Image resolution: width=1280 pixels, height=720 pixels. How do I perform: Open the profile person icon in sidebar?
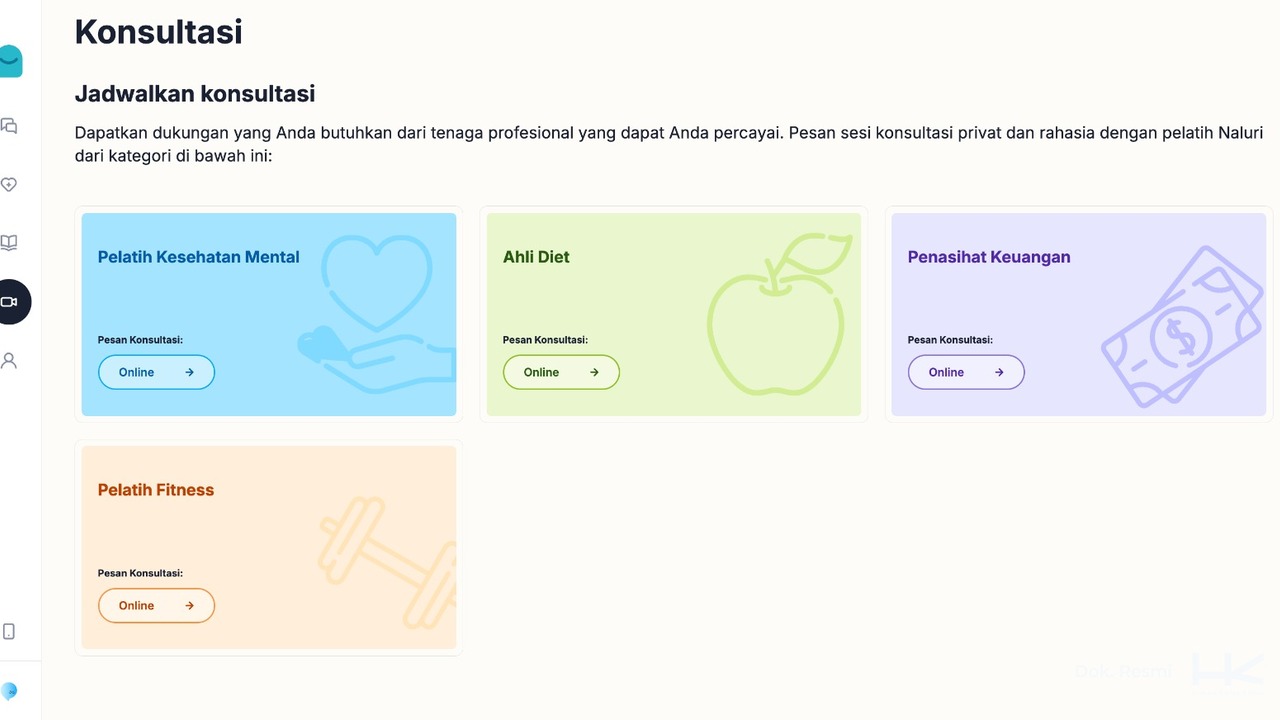point(9,361)
